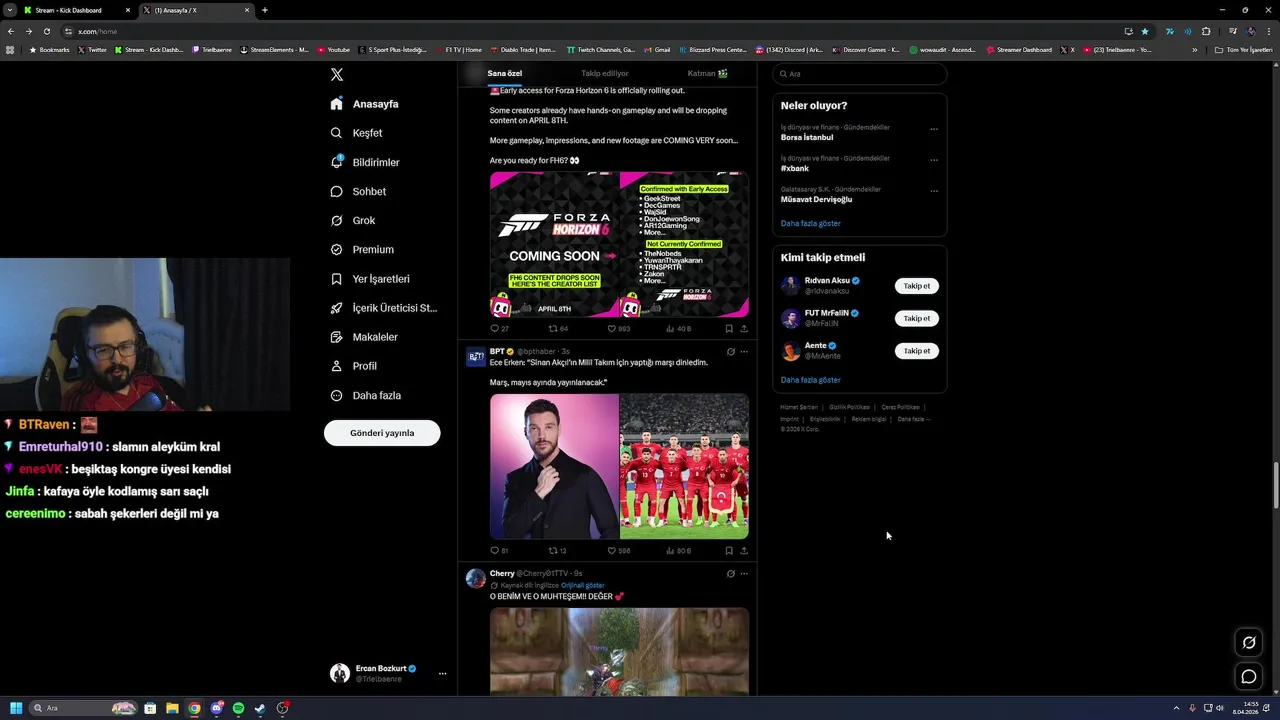1280x720 pixels.
Task: Share the BPT post
Action: tap(744, 550)
